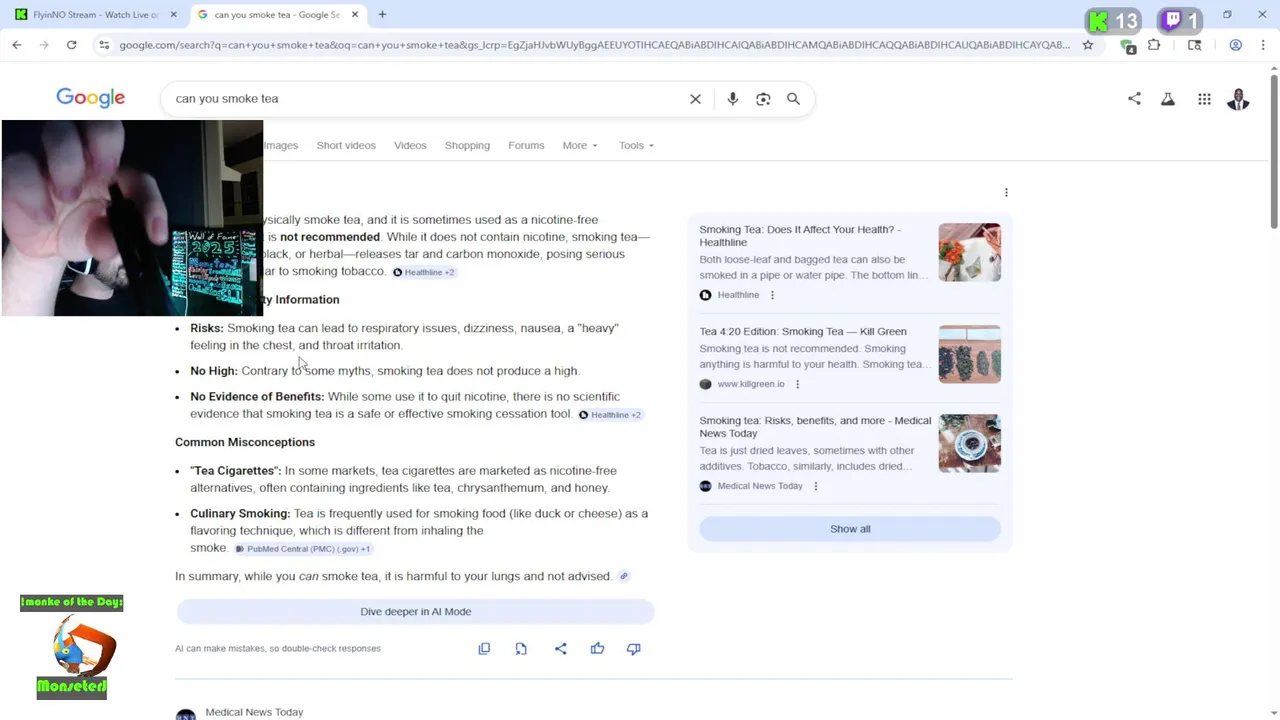Viewport: 1280px width, 720px height.
Task: Open Chrome's three-dot menu
Action: 1264,45
